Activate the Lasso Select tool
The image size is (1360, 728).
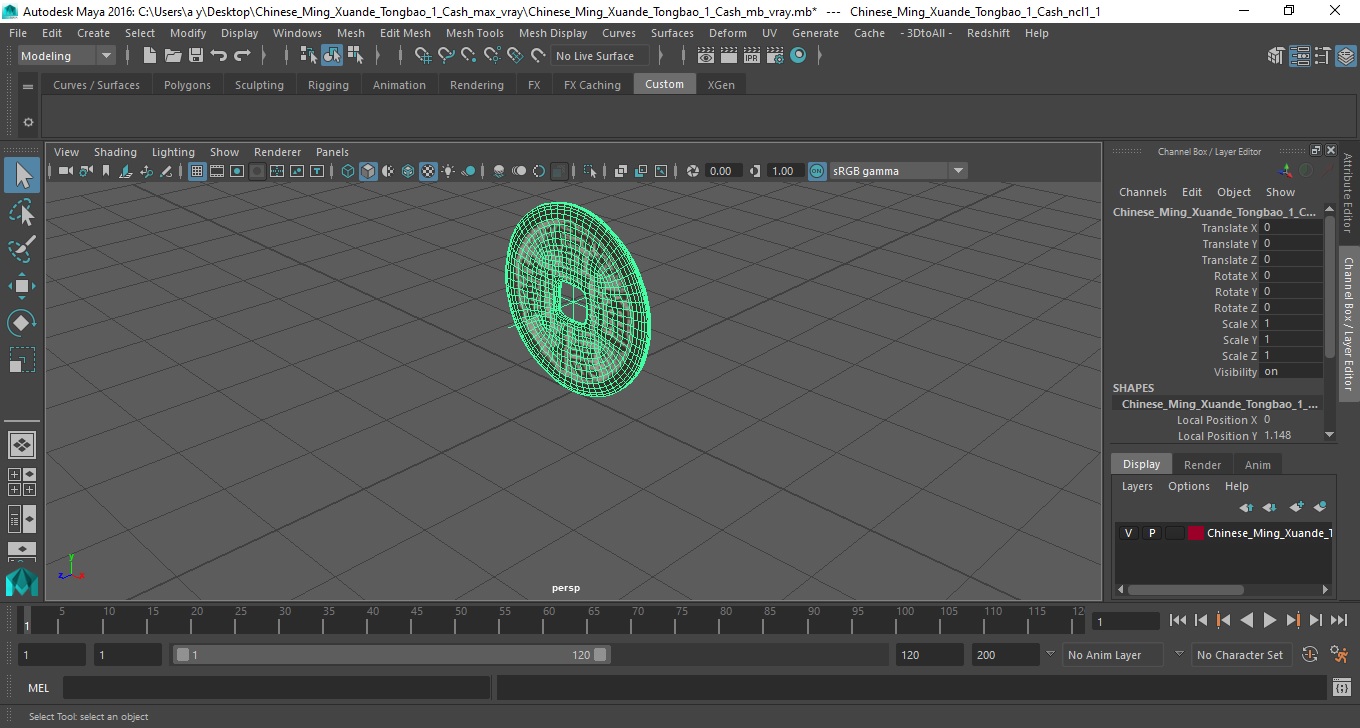[x=22, y=212]
